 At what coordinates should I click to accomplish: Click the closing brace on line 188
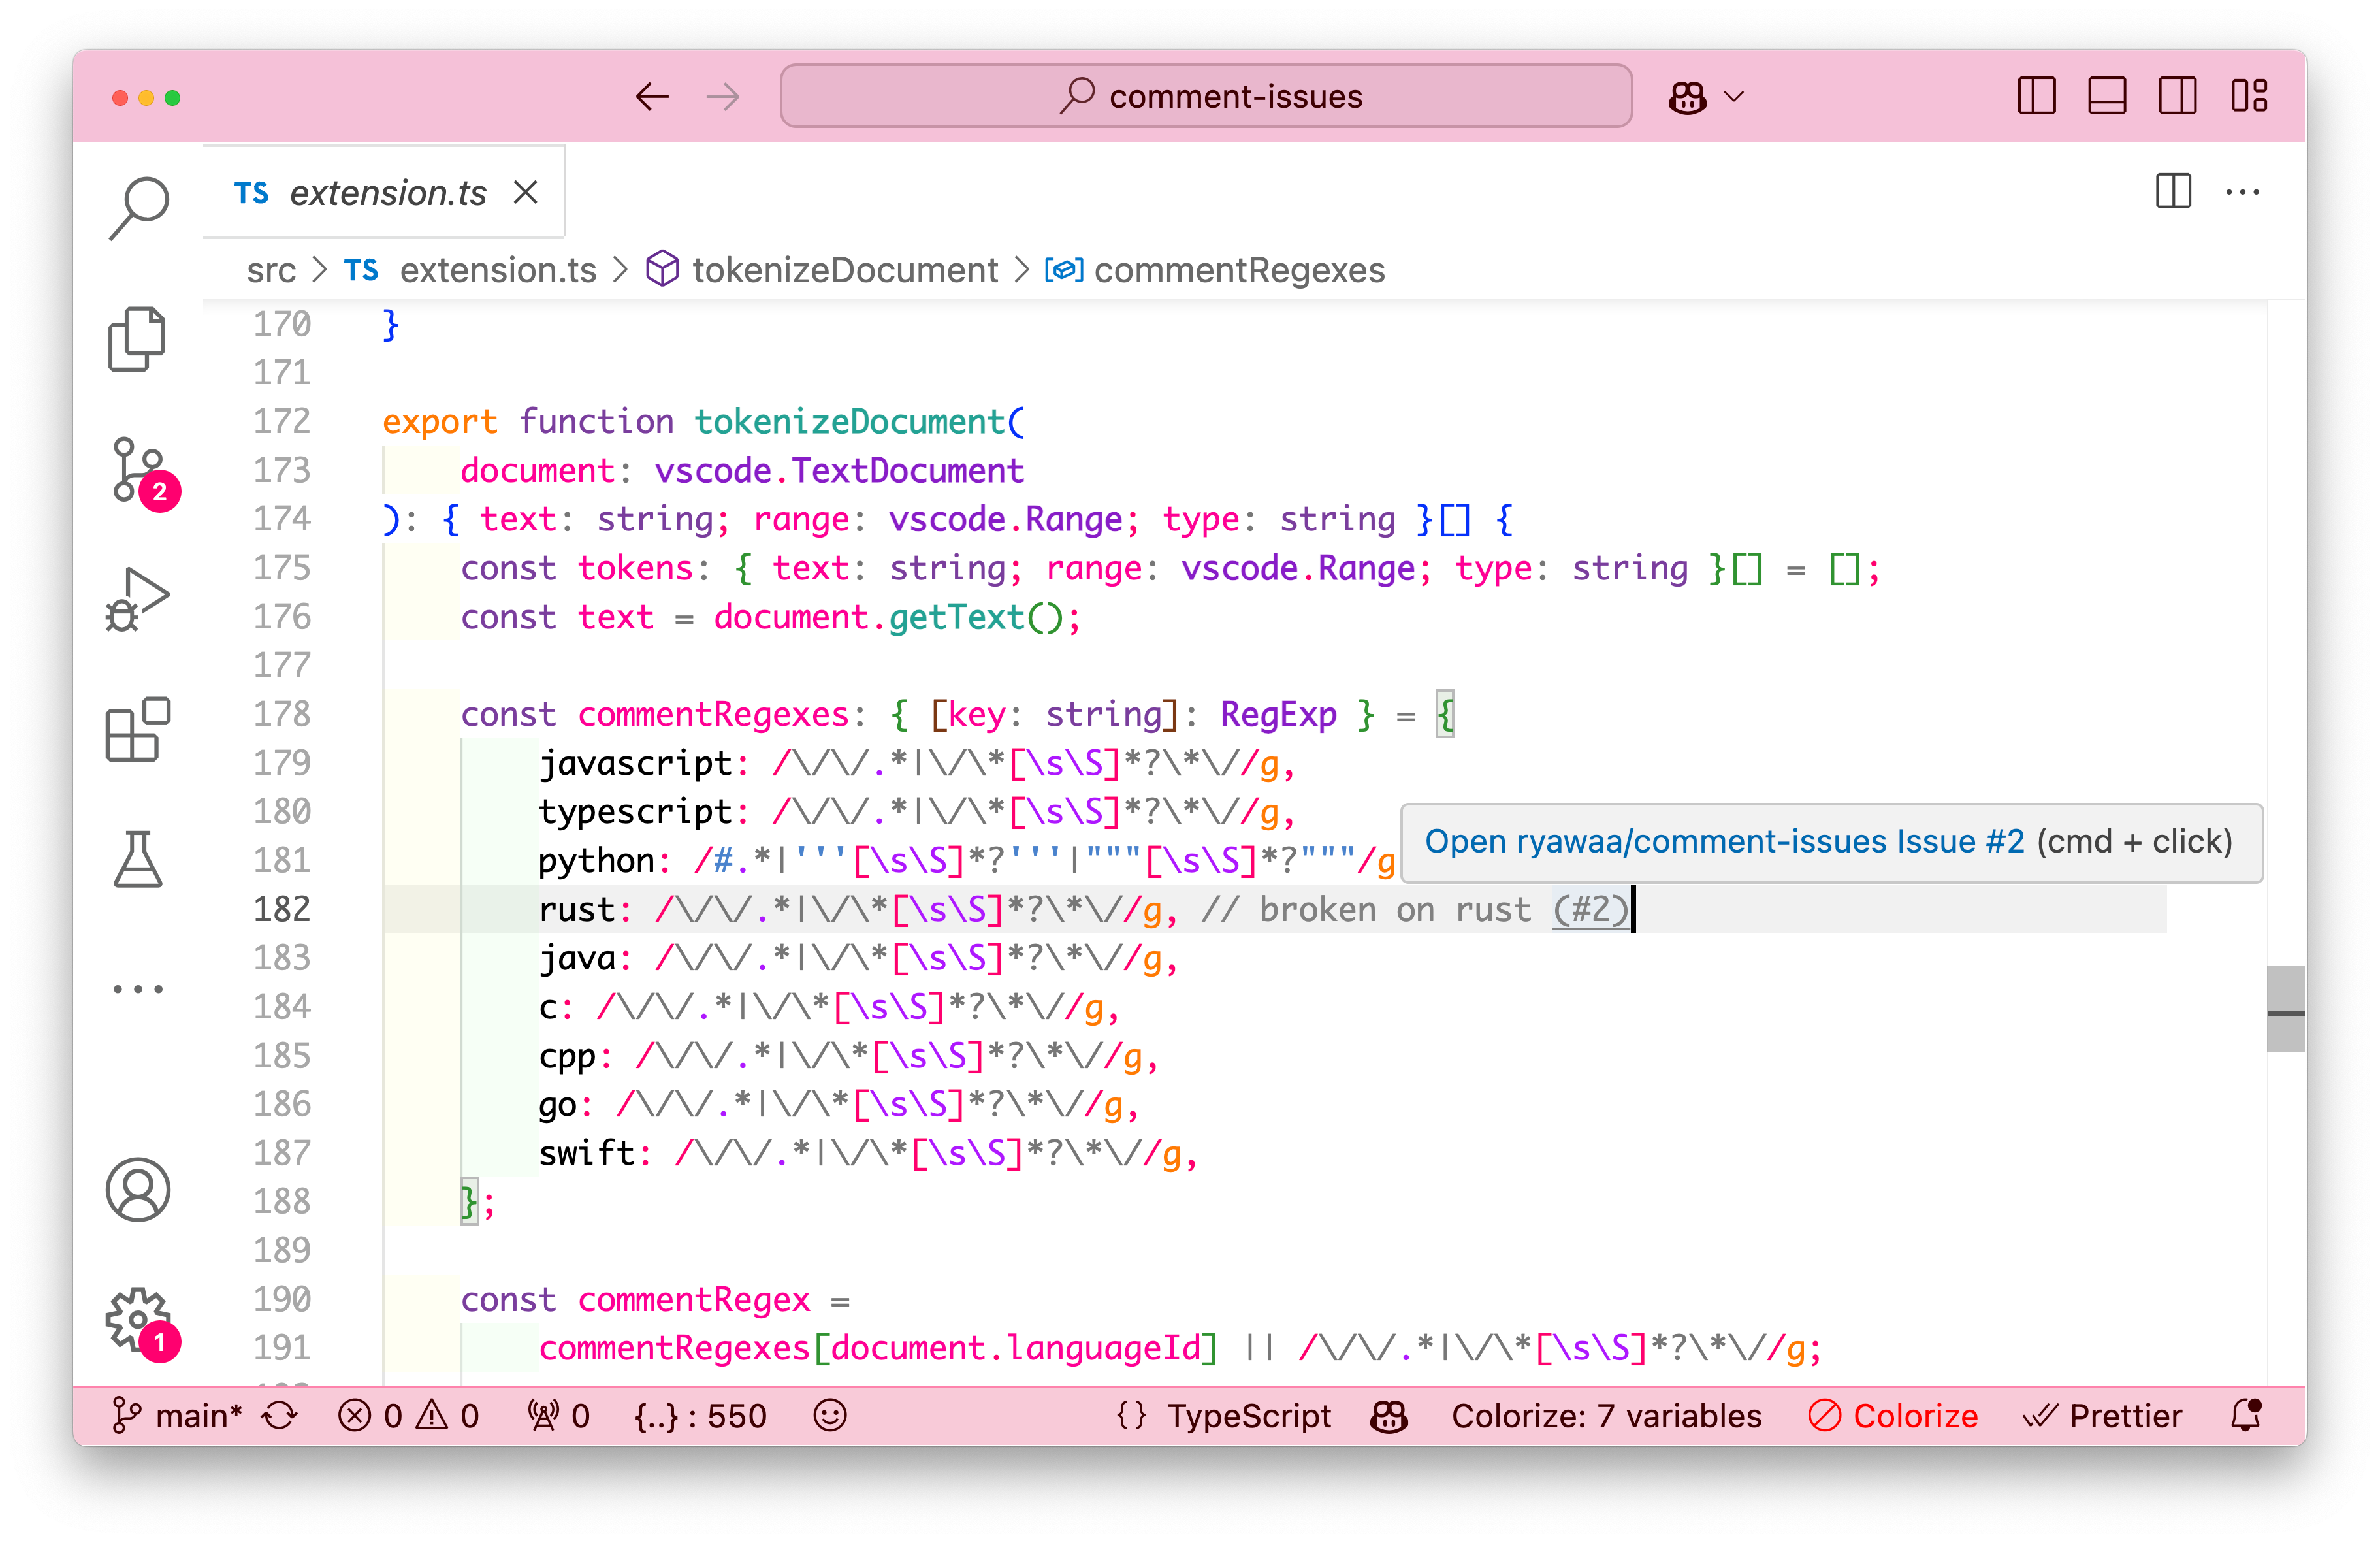468,1202
